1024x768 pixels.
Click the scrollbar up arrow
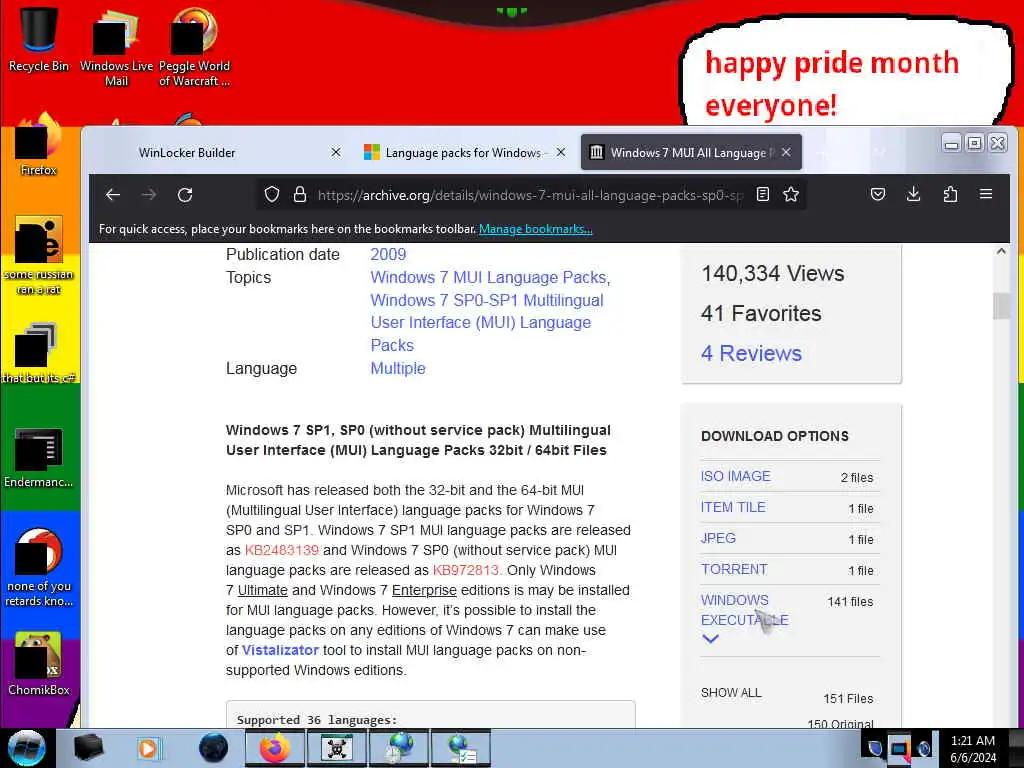point(1001,251)
